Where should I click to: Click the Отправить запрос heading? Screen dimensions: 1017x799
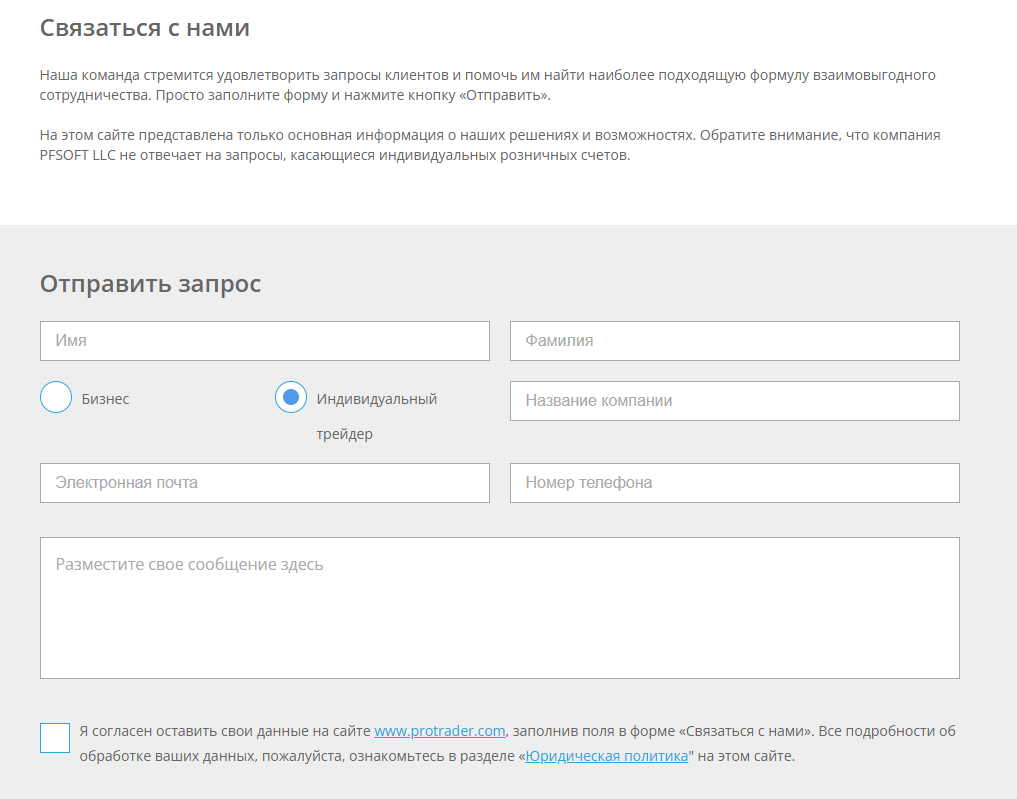(x=150, y=283)
